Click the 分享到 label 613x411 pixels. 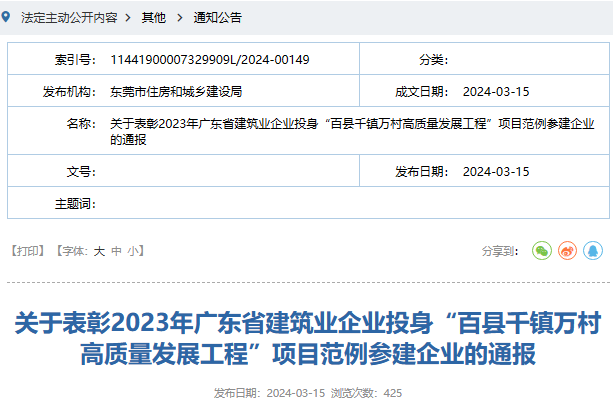pos(500,251)
